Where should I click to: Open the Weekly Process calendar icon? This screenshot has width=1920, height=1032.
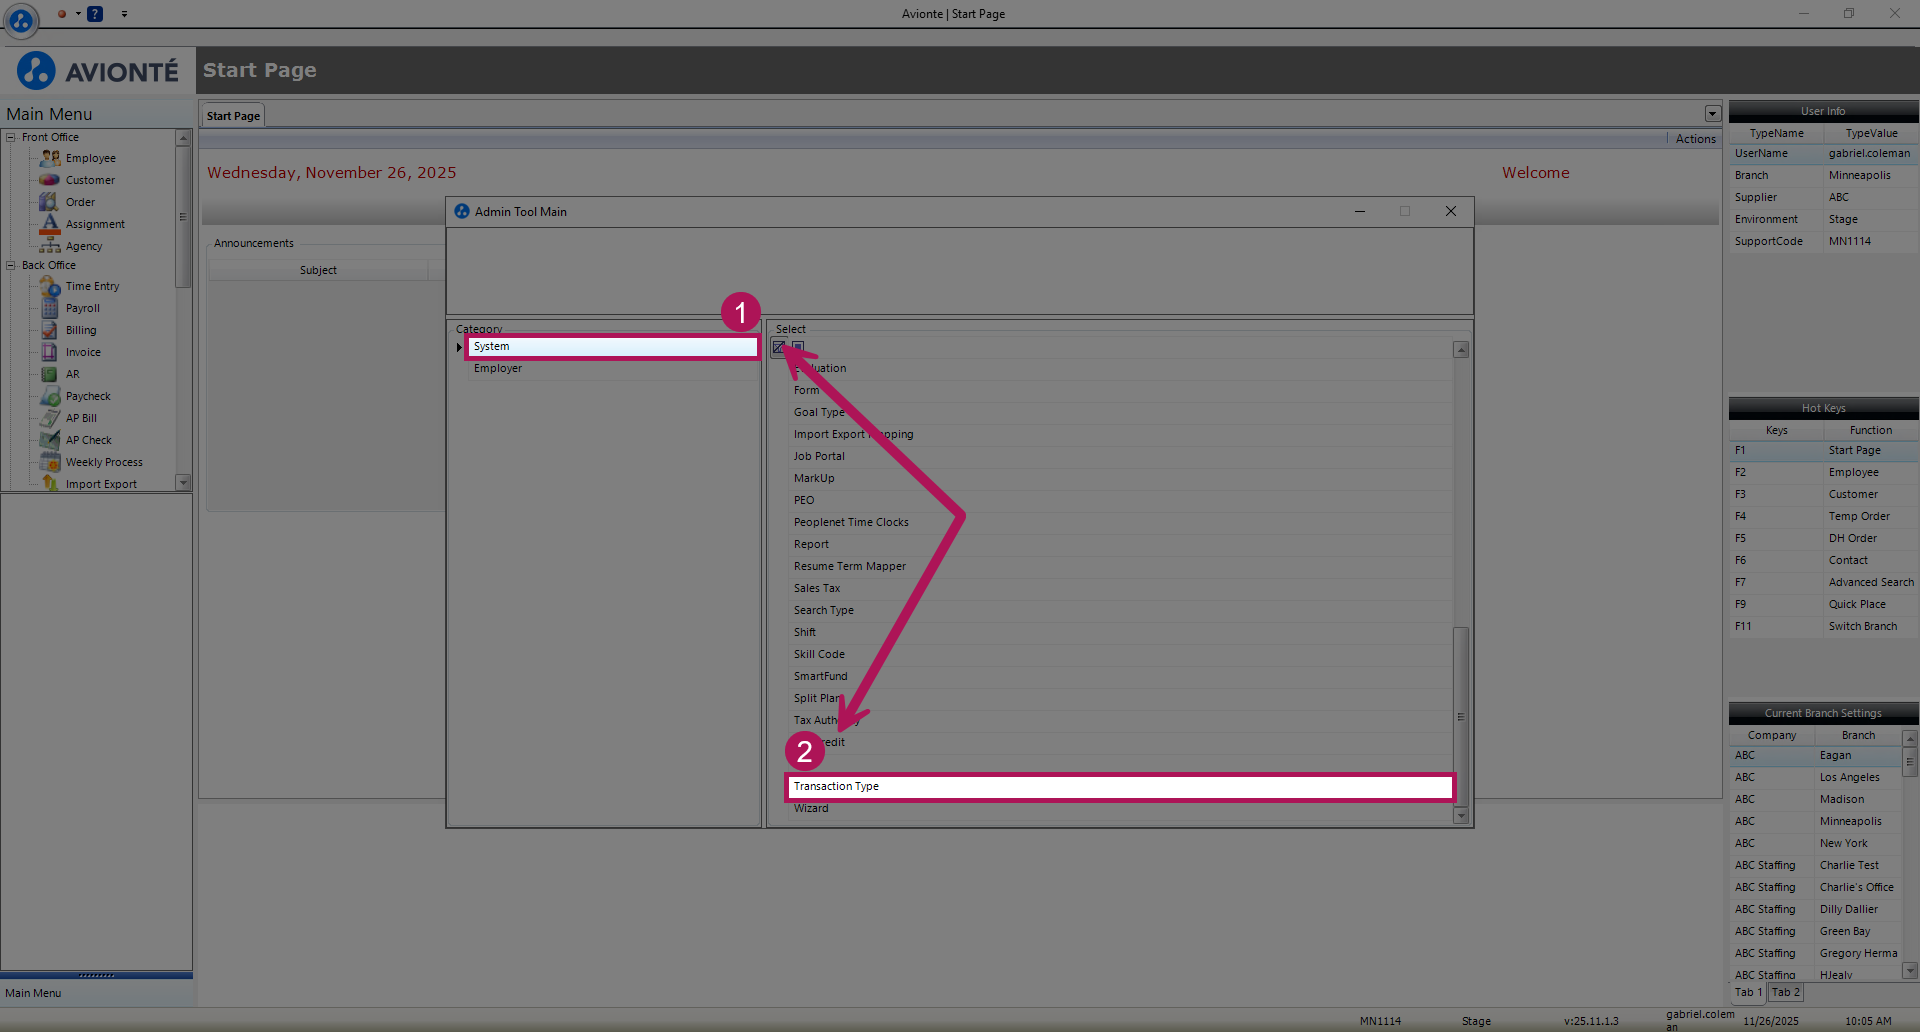click(50, 462)
